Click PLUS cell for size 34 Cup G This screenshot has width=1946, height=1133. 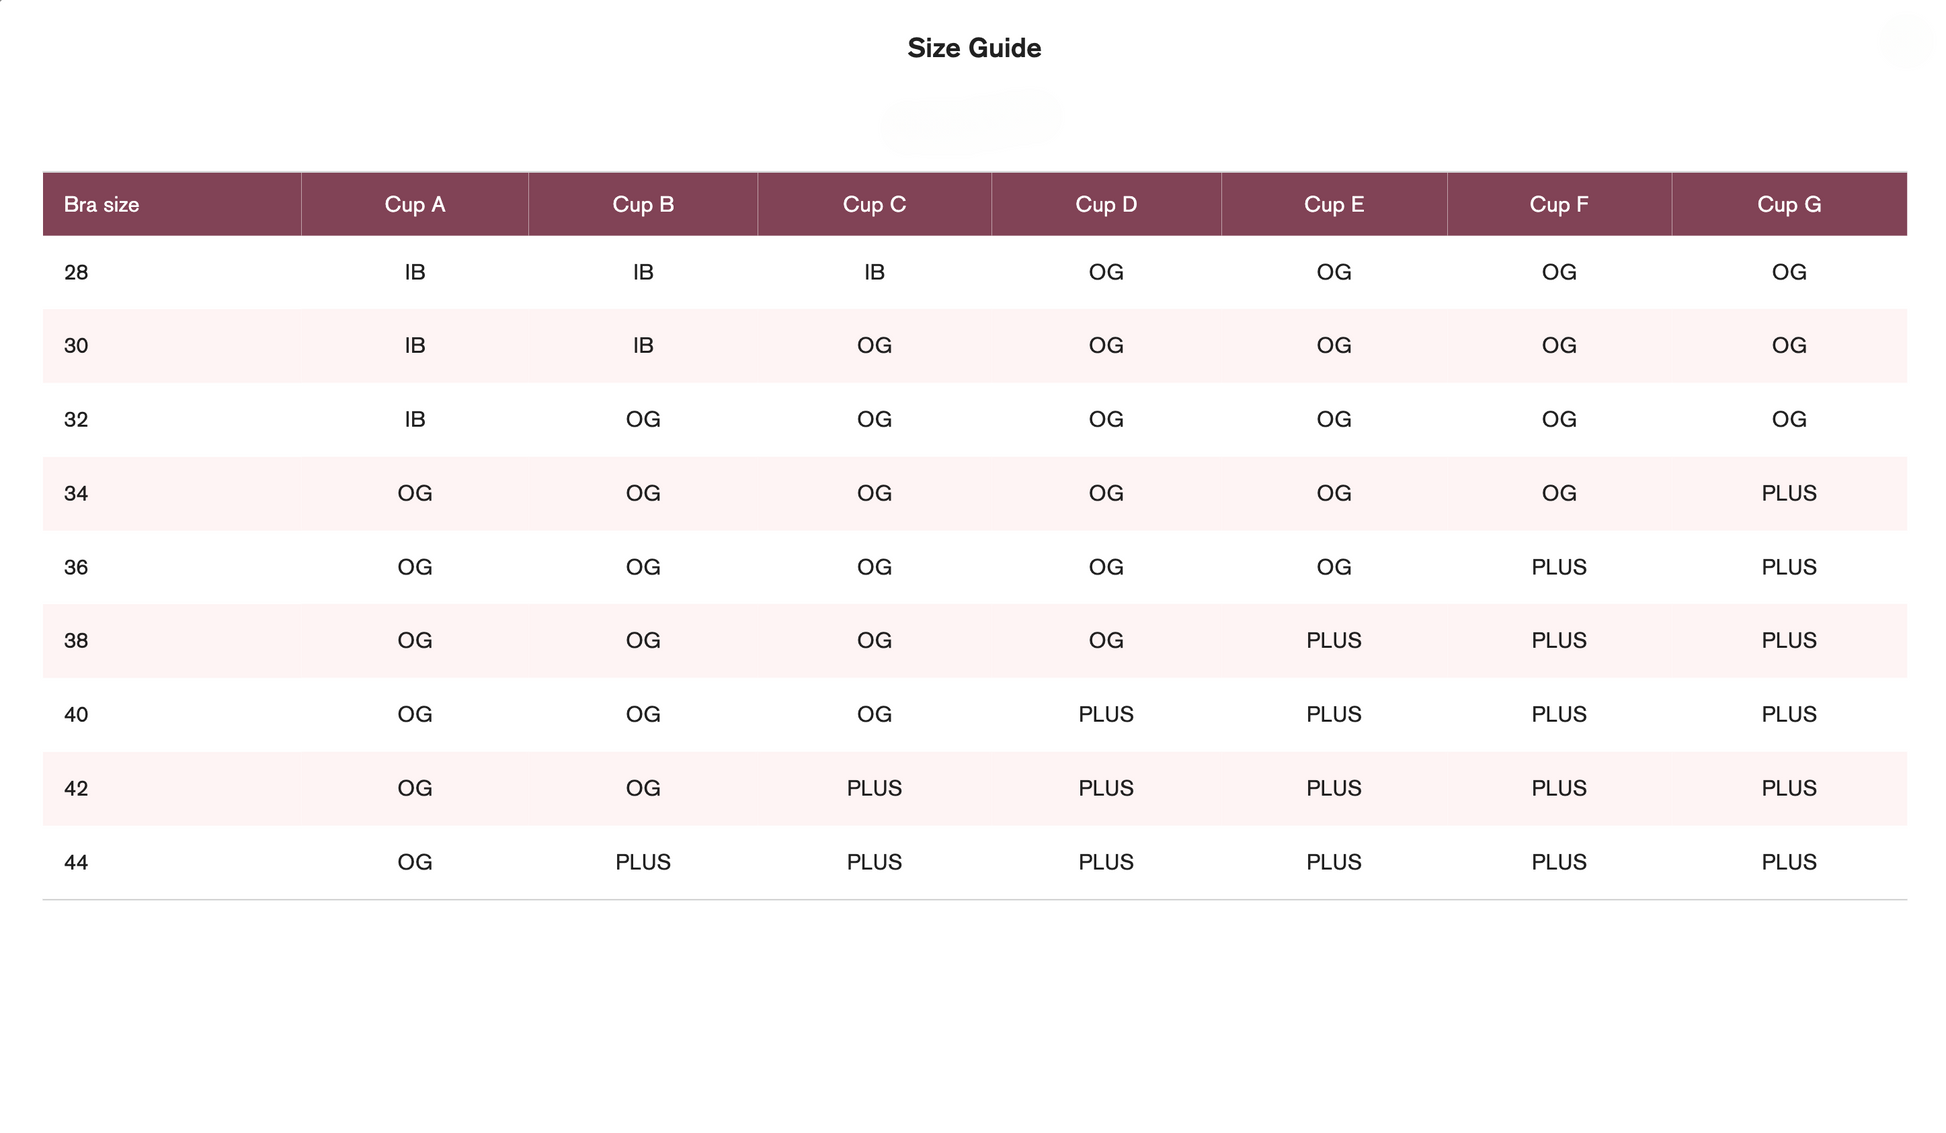tap(1789, 493)
